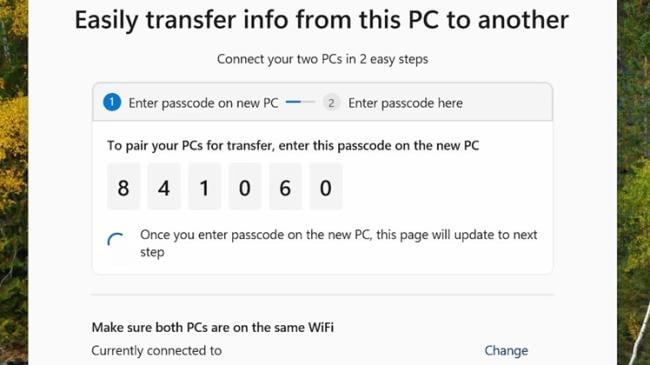Click the loading spinner icon
Screen dimensions: 650x365
[x=115, y=240]
